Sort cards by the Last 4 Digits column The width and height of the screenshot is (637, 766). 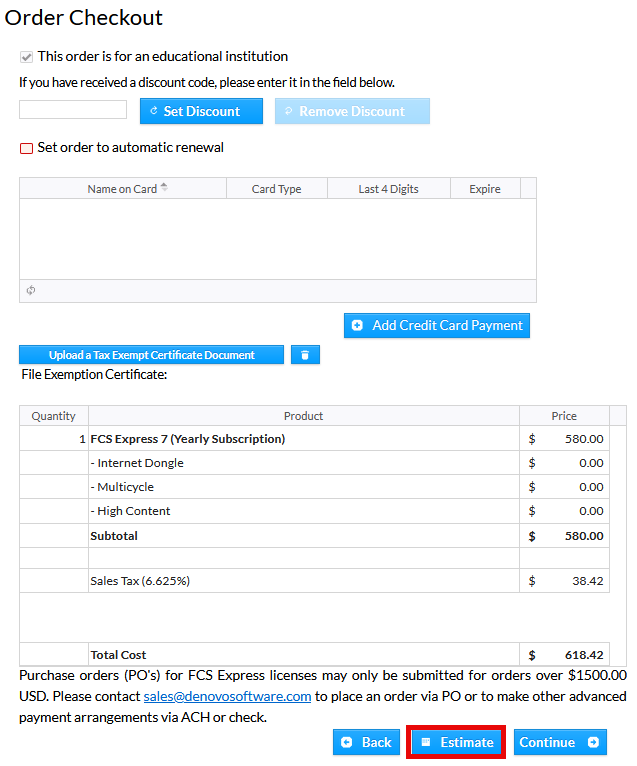388,189
